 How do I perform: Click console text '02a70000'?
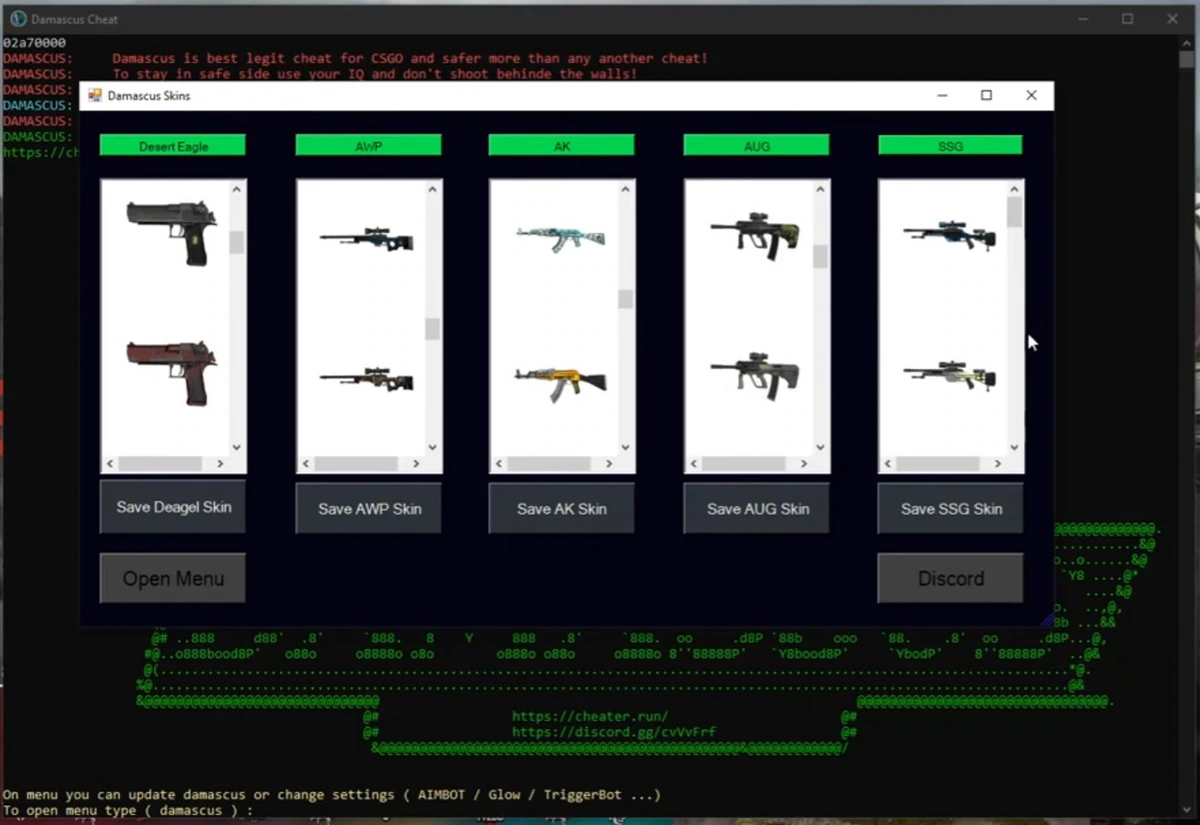[34, 43]
